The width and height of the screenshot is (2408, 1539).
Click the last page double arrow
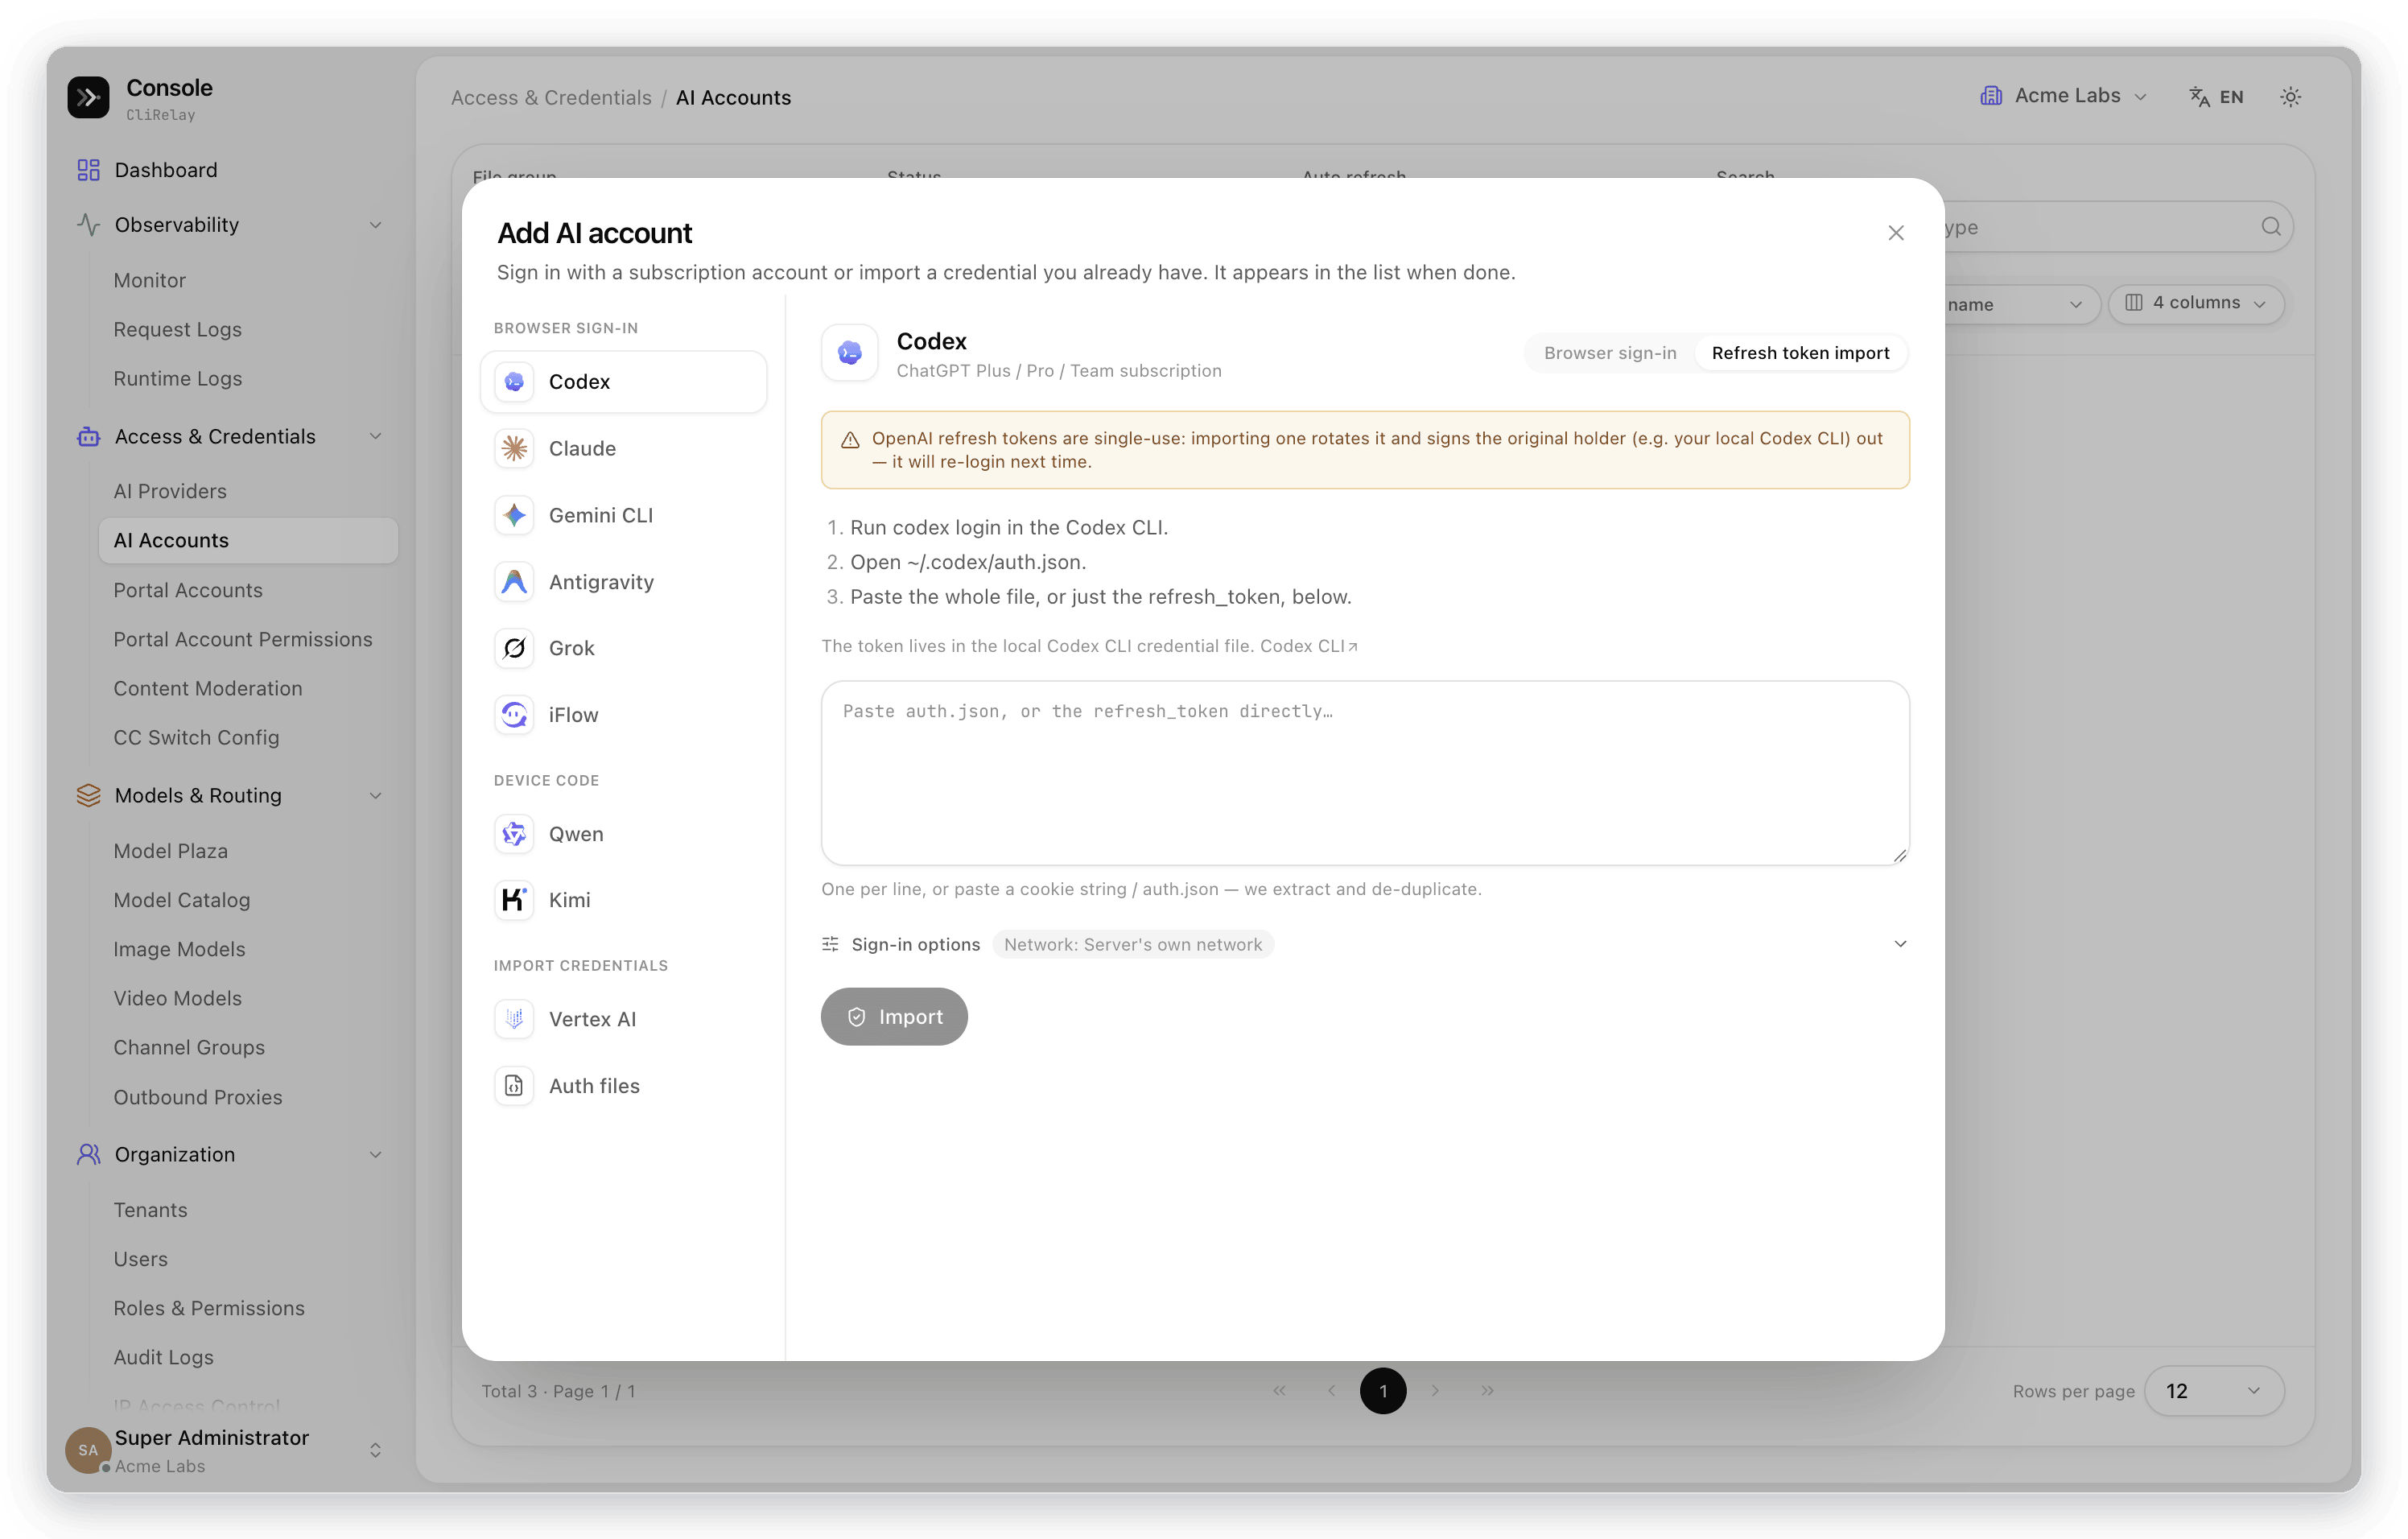pyautogui.click(x=1487, y=1391)
